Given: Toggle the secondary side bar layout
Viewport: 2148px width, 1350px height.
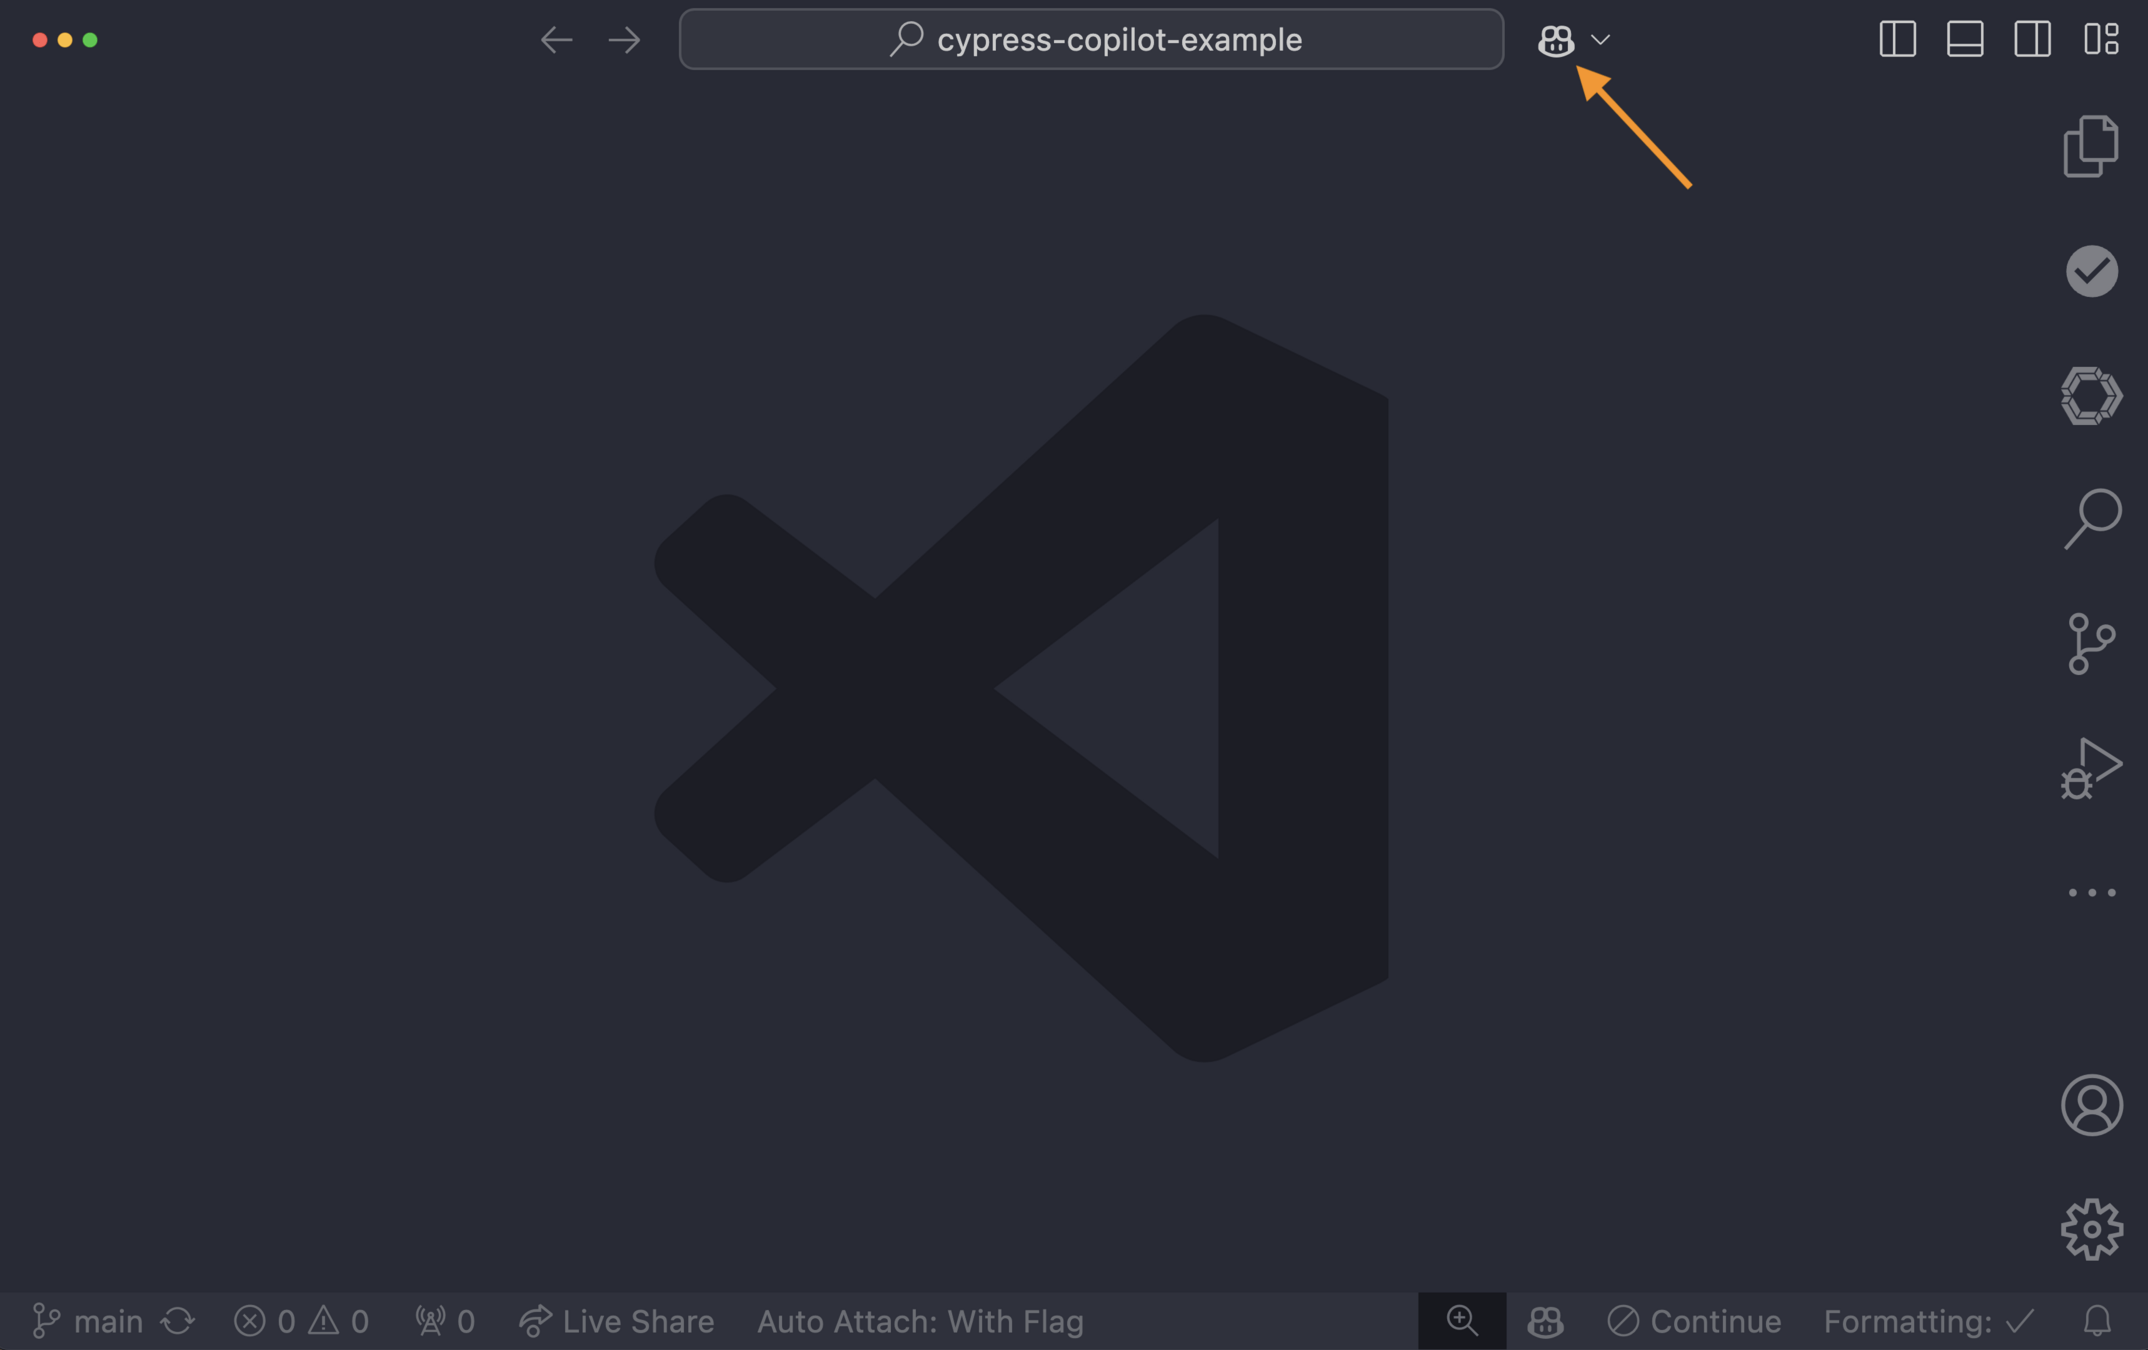Looking at the screenshot, I should (x=2032, y=40).
